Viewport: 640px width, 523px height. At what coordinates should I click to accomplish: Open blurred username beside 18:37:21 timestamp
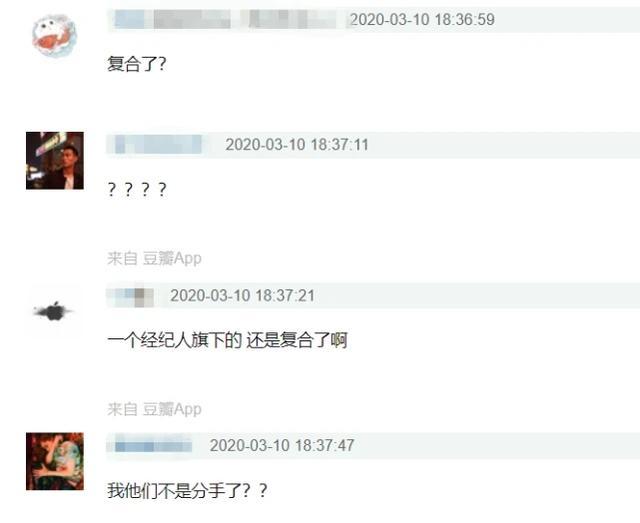tap(131, 296)
